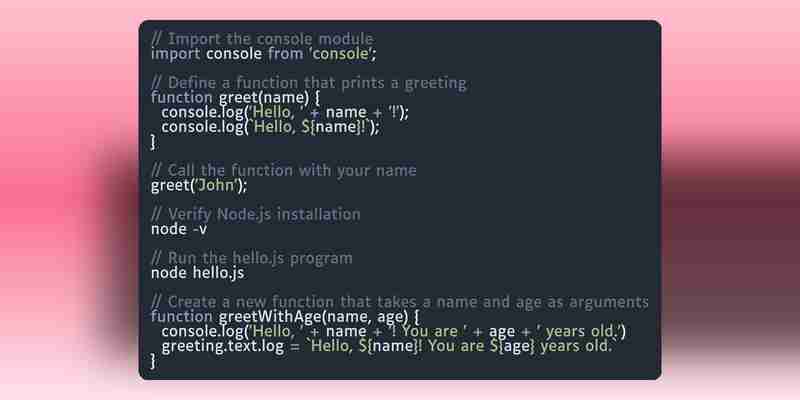This screenshot has width=800, height=400.
Task: Click the 'node -v' command line
Action: [x=179, y=229]
